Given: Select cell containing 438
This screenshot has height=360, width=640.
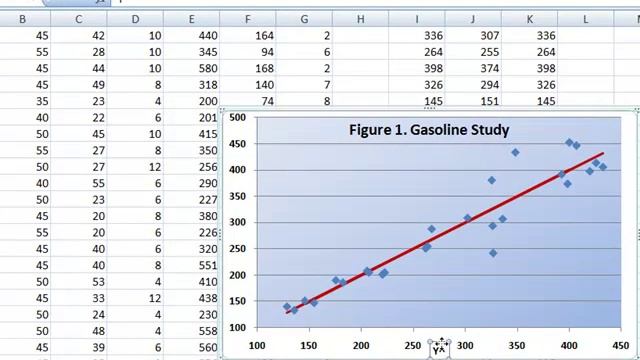Looking at the screenshot, I should click(191, 298).
